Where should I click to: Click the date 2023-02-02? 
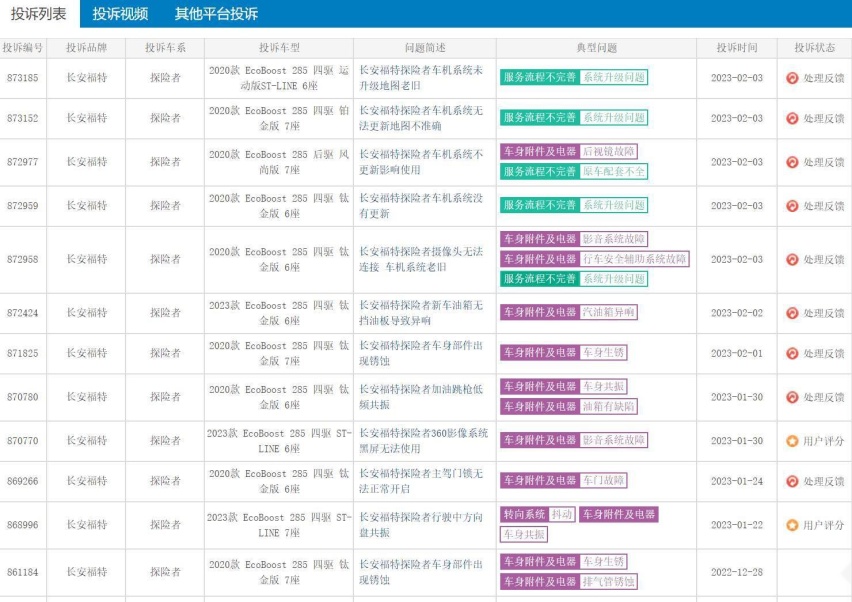coord(737,313)
